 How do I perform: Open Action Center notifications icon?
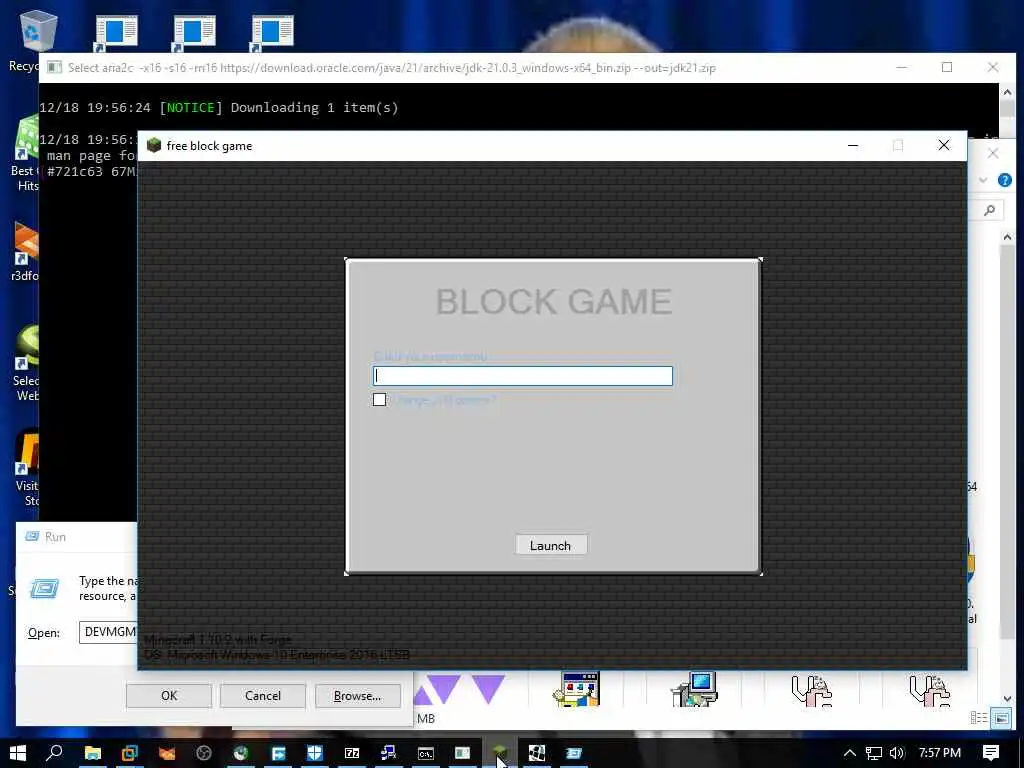991,753
